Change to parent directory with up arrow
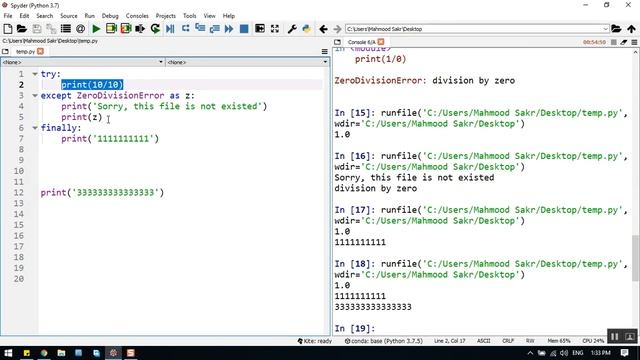The height and width of the screenshot is (360, 640). (631, 29)
